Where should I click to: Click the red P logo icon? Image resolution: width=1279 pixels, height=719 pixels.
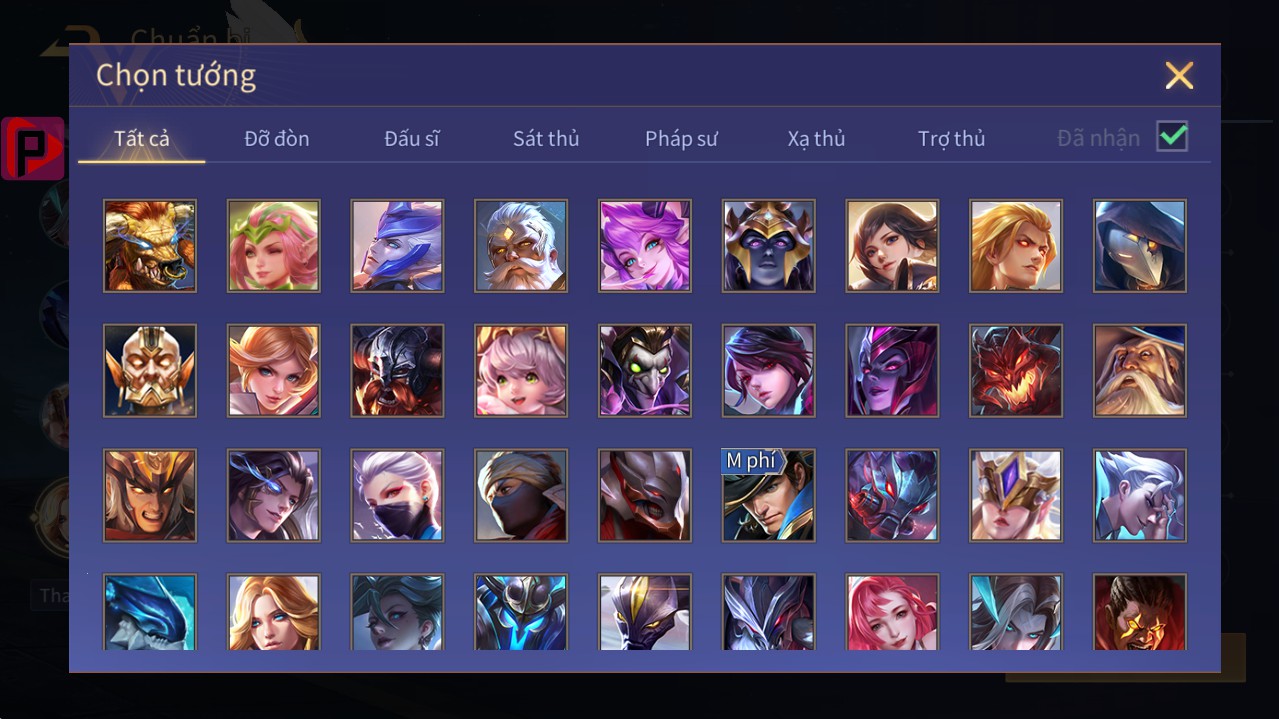pyautogui.click(x=33, y=148)
